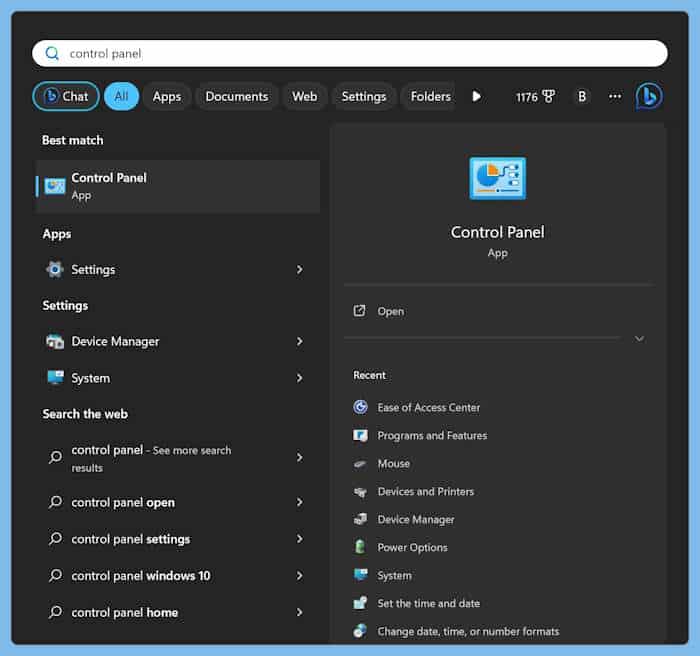Expand chevron for control panel open
Screen dimensions: 700x656
[300, 502]
